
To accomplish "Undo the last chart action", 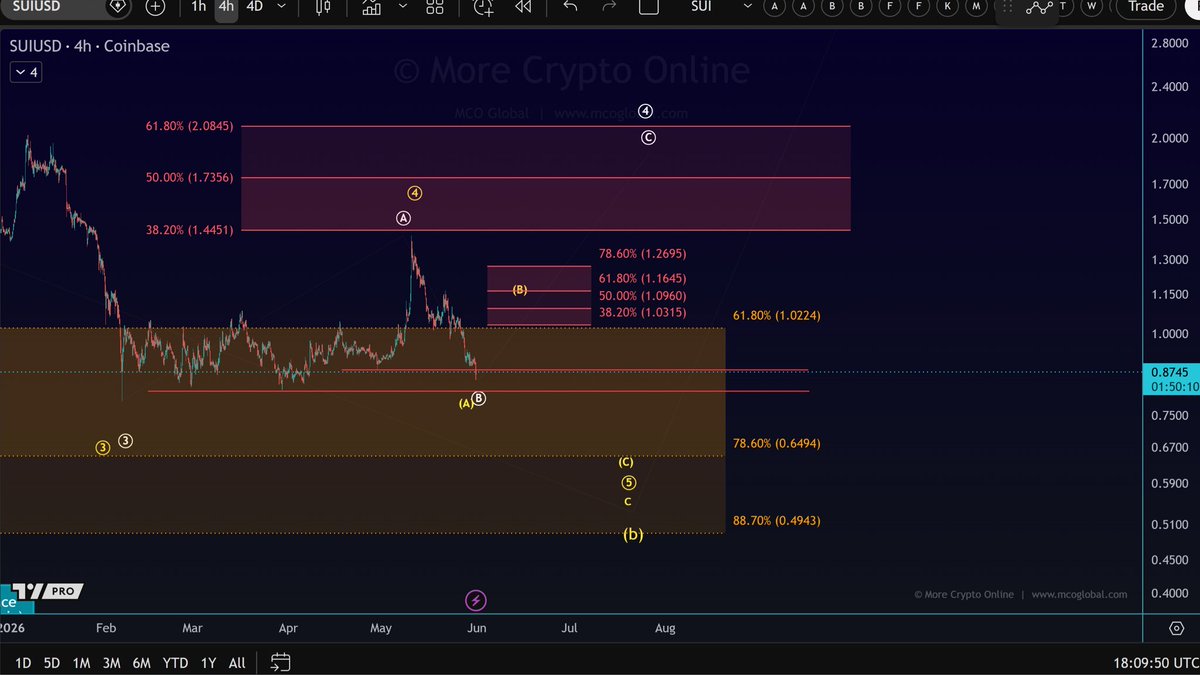I will click(570, 7).
